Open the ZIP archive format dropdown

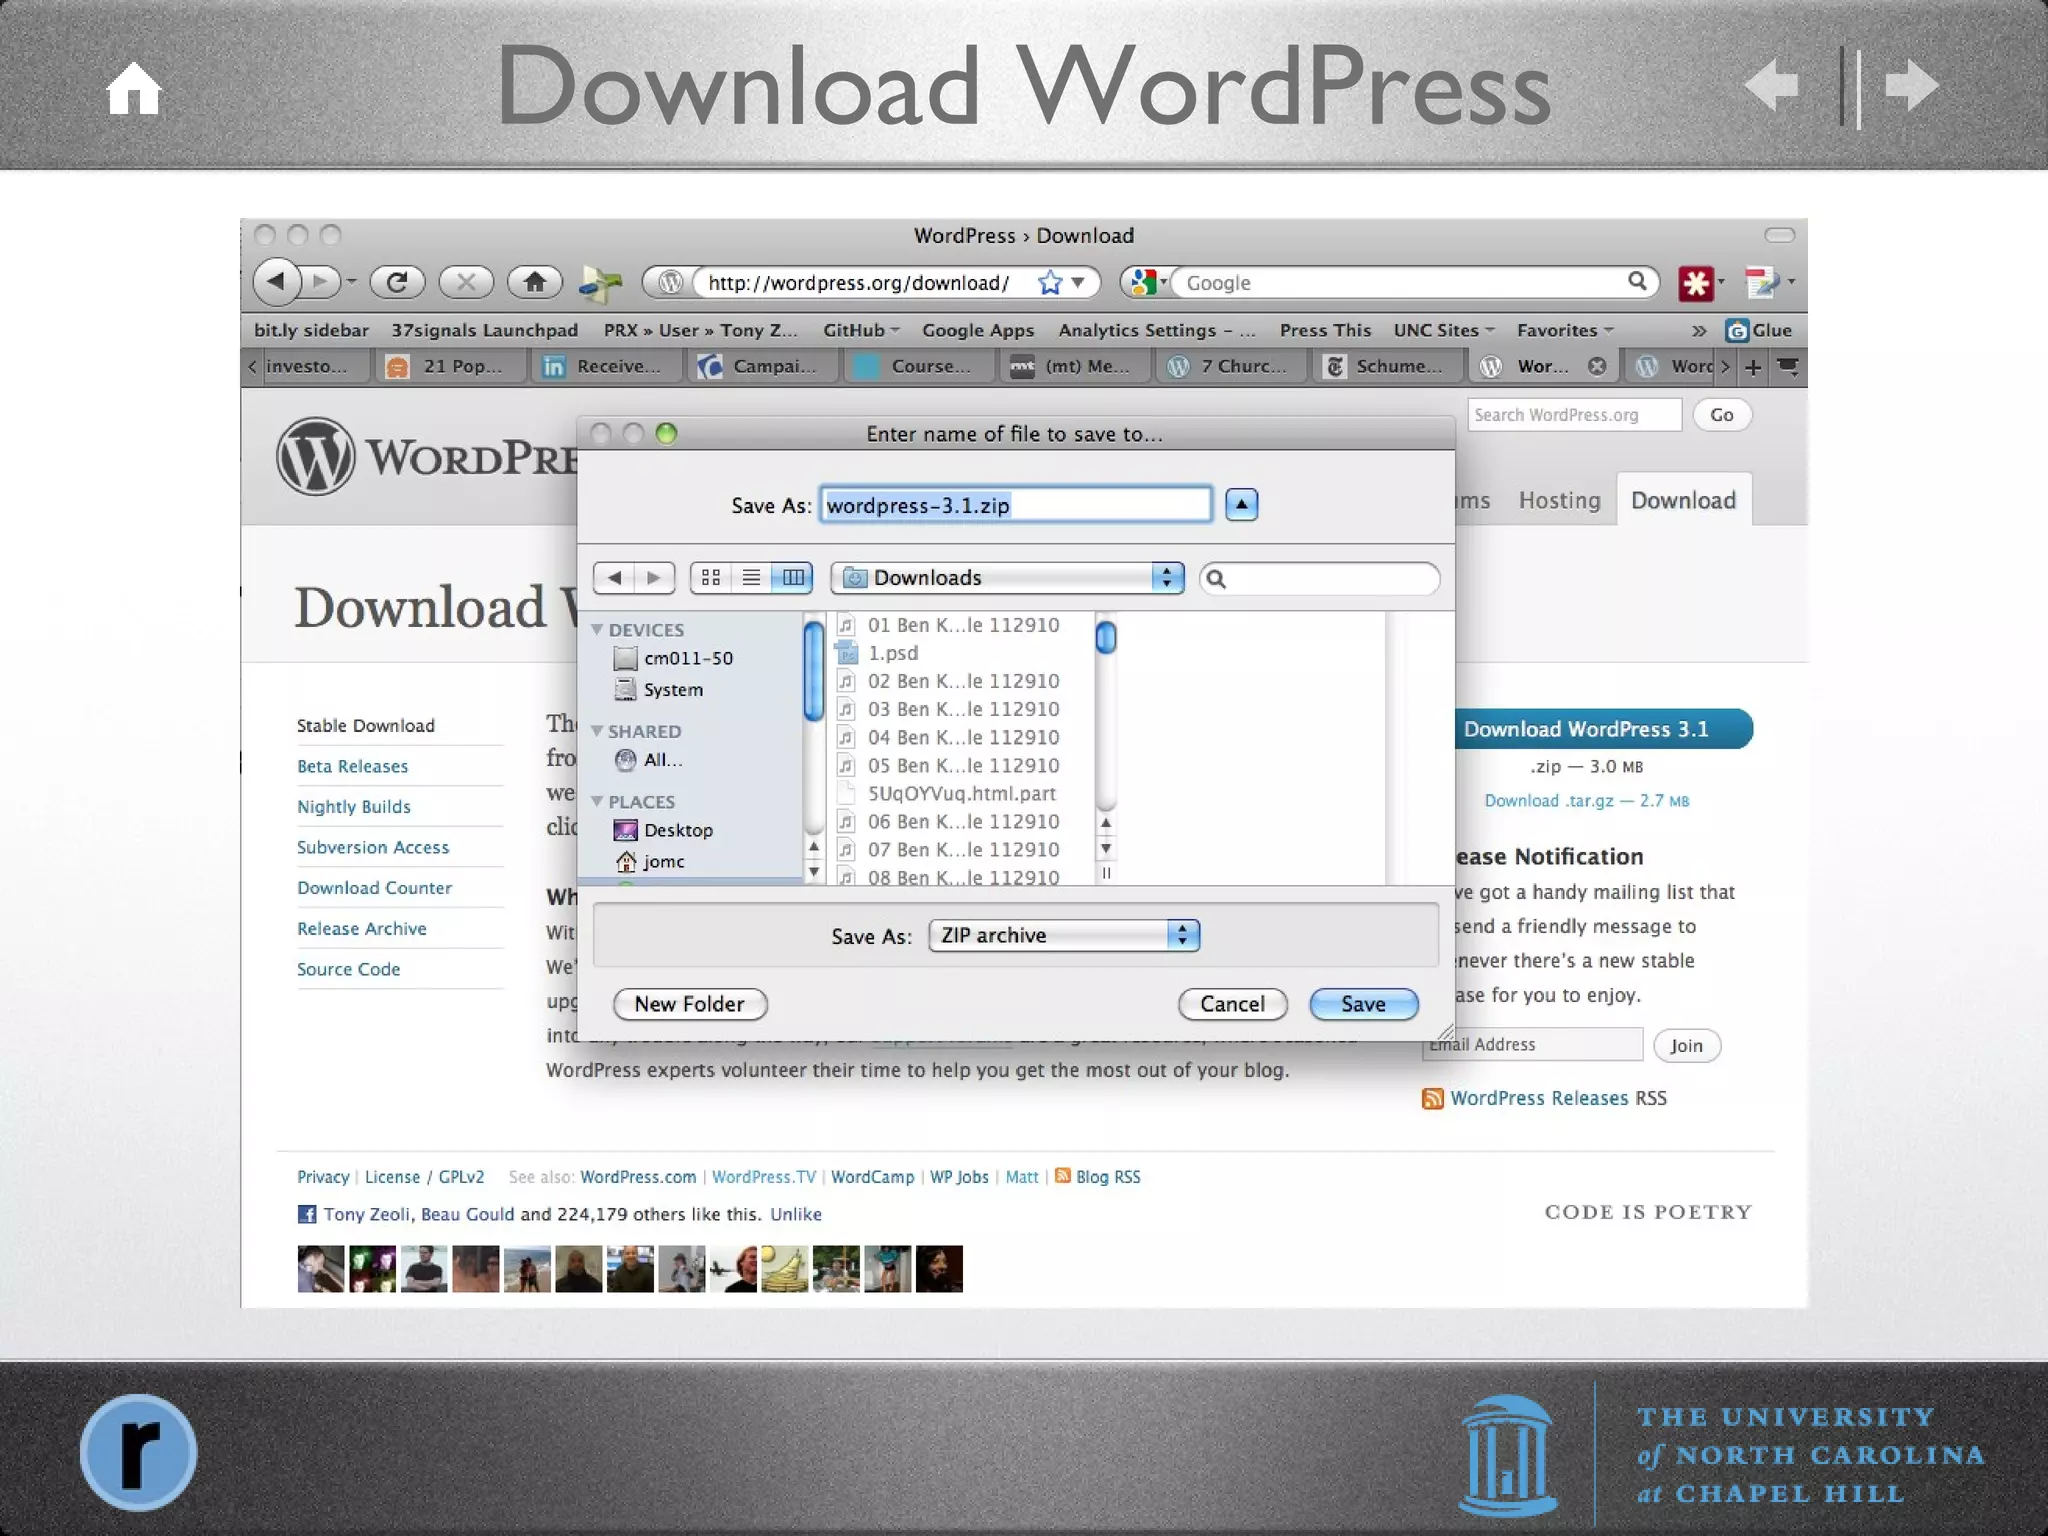(1064, 935)
